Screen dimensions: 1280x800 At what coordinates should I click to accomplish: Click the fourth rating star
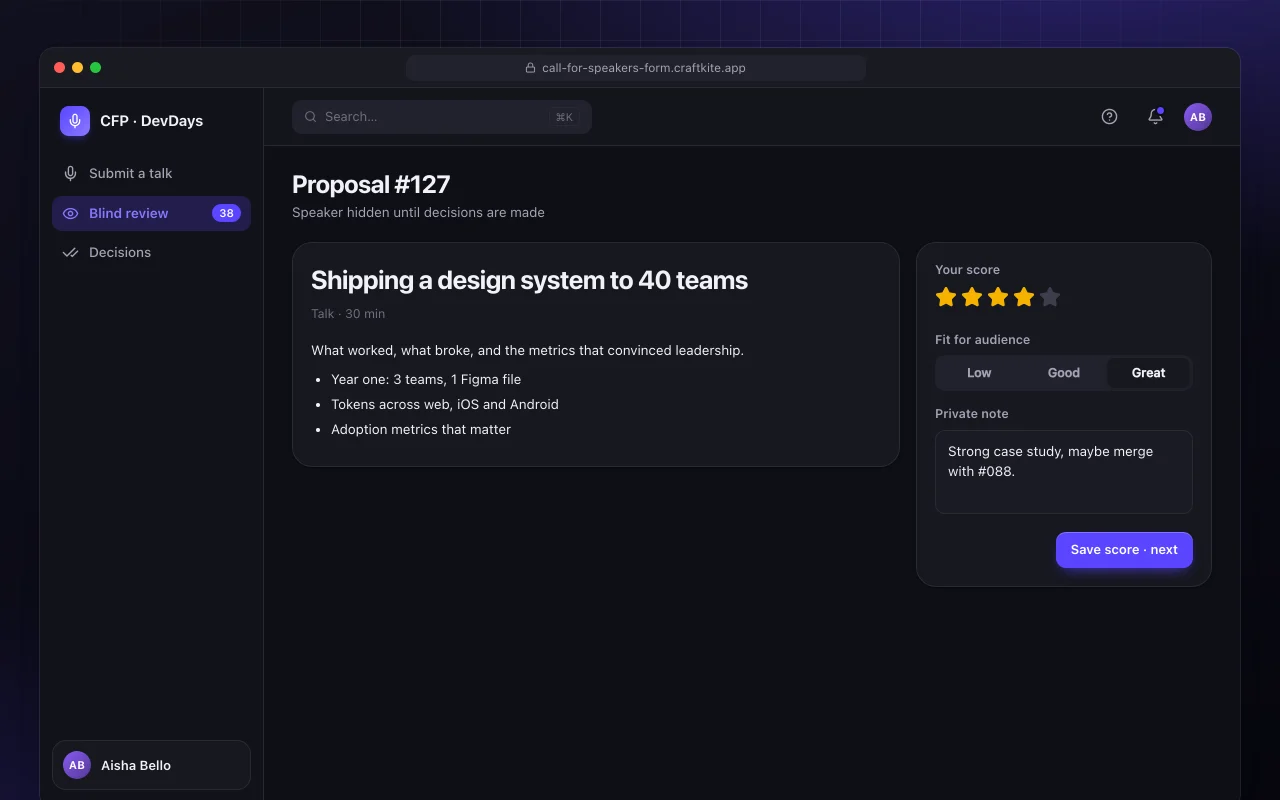coord(1024,297)
